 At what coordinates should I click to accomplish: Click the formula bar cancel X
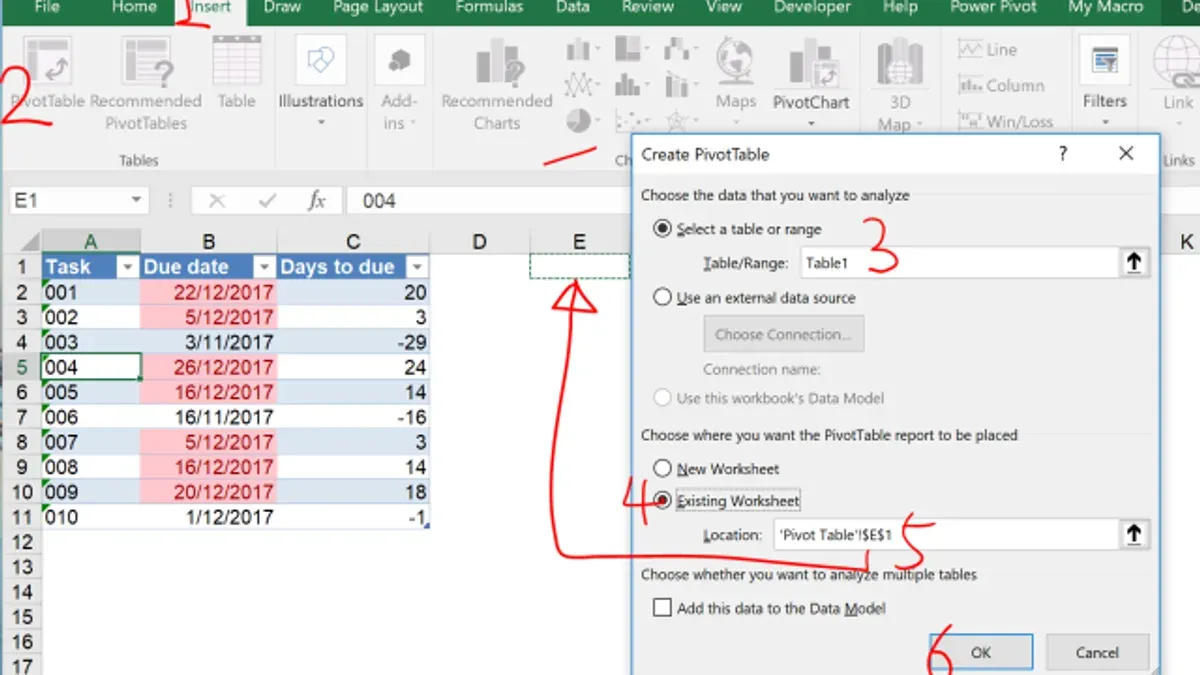click(216, 201)
